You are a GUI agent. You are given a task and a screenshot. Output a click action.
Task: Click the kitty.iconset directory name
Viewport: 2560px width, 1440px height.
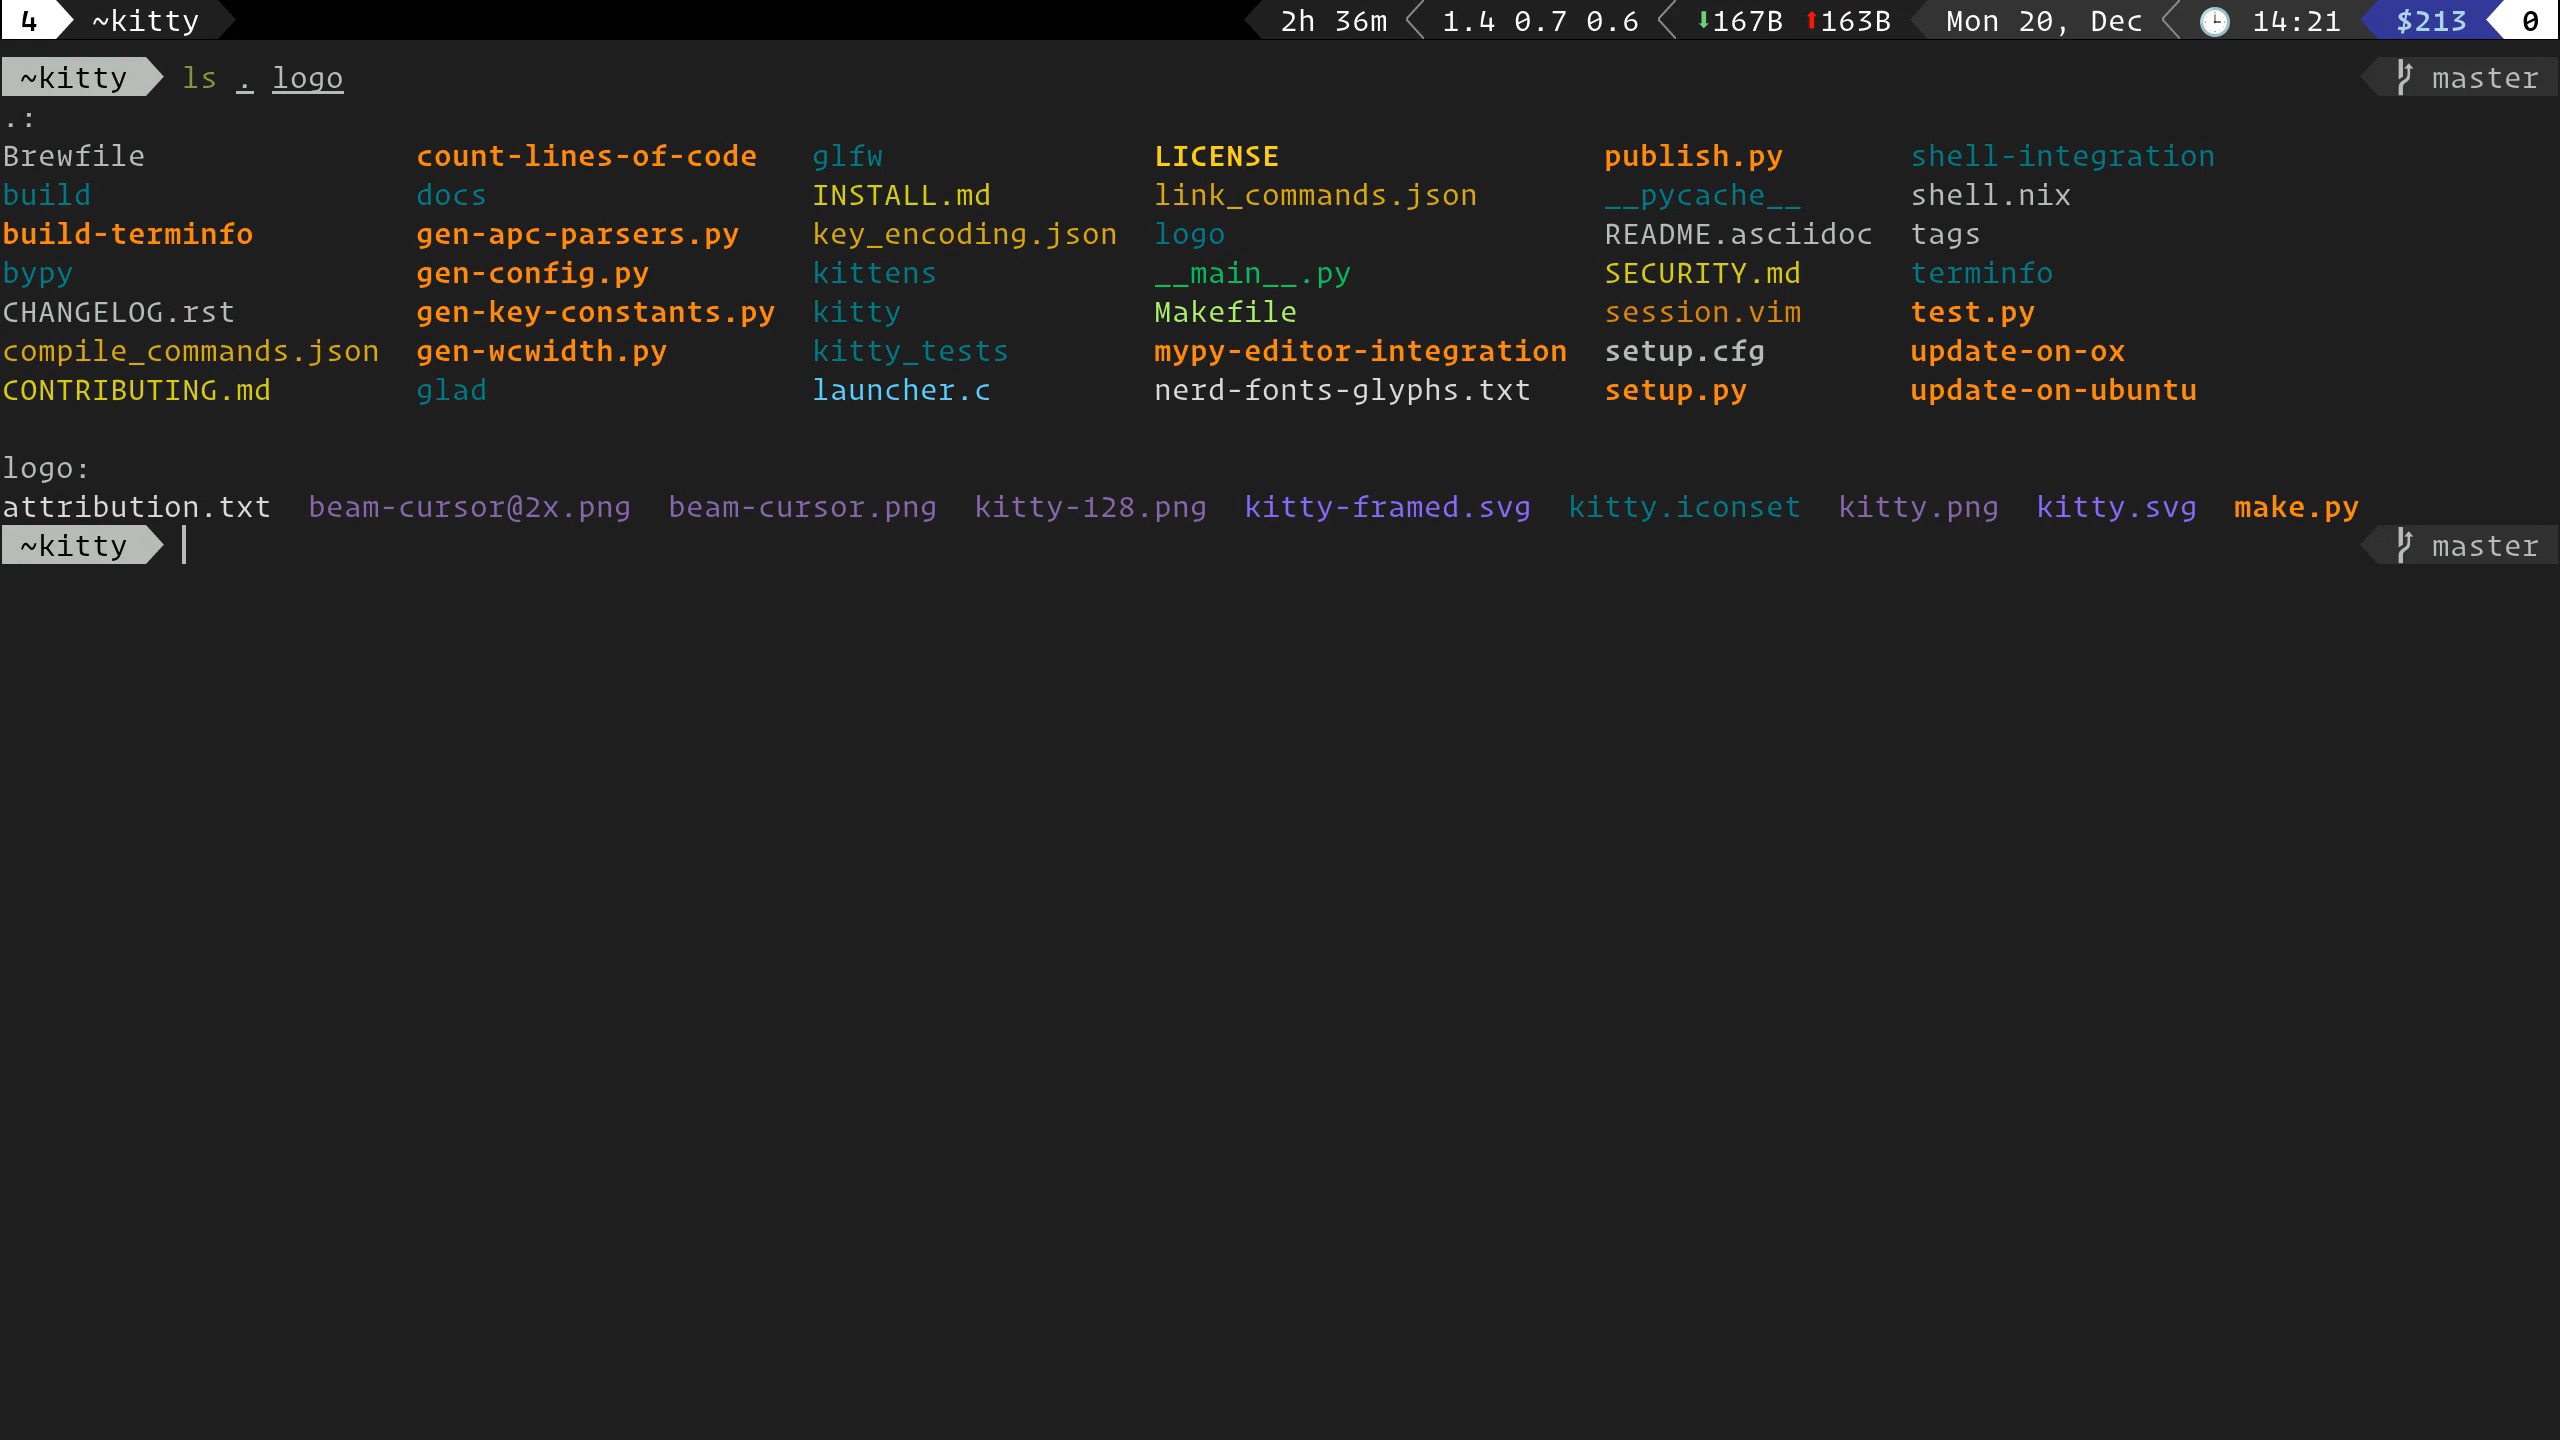click(x=1684, y=507)
